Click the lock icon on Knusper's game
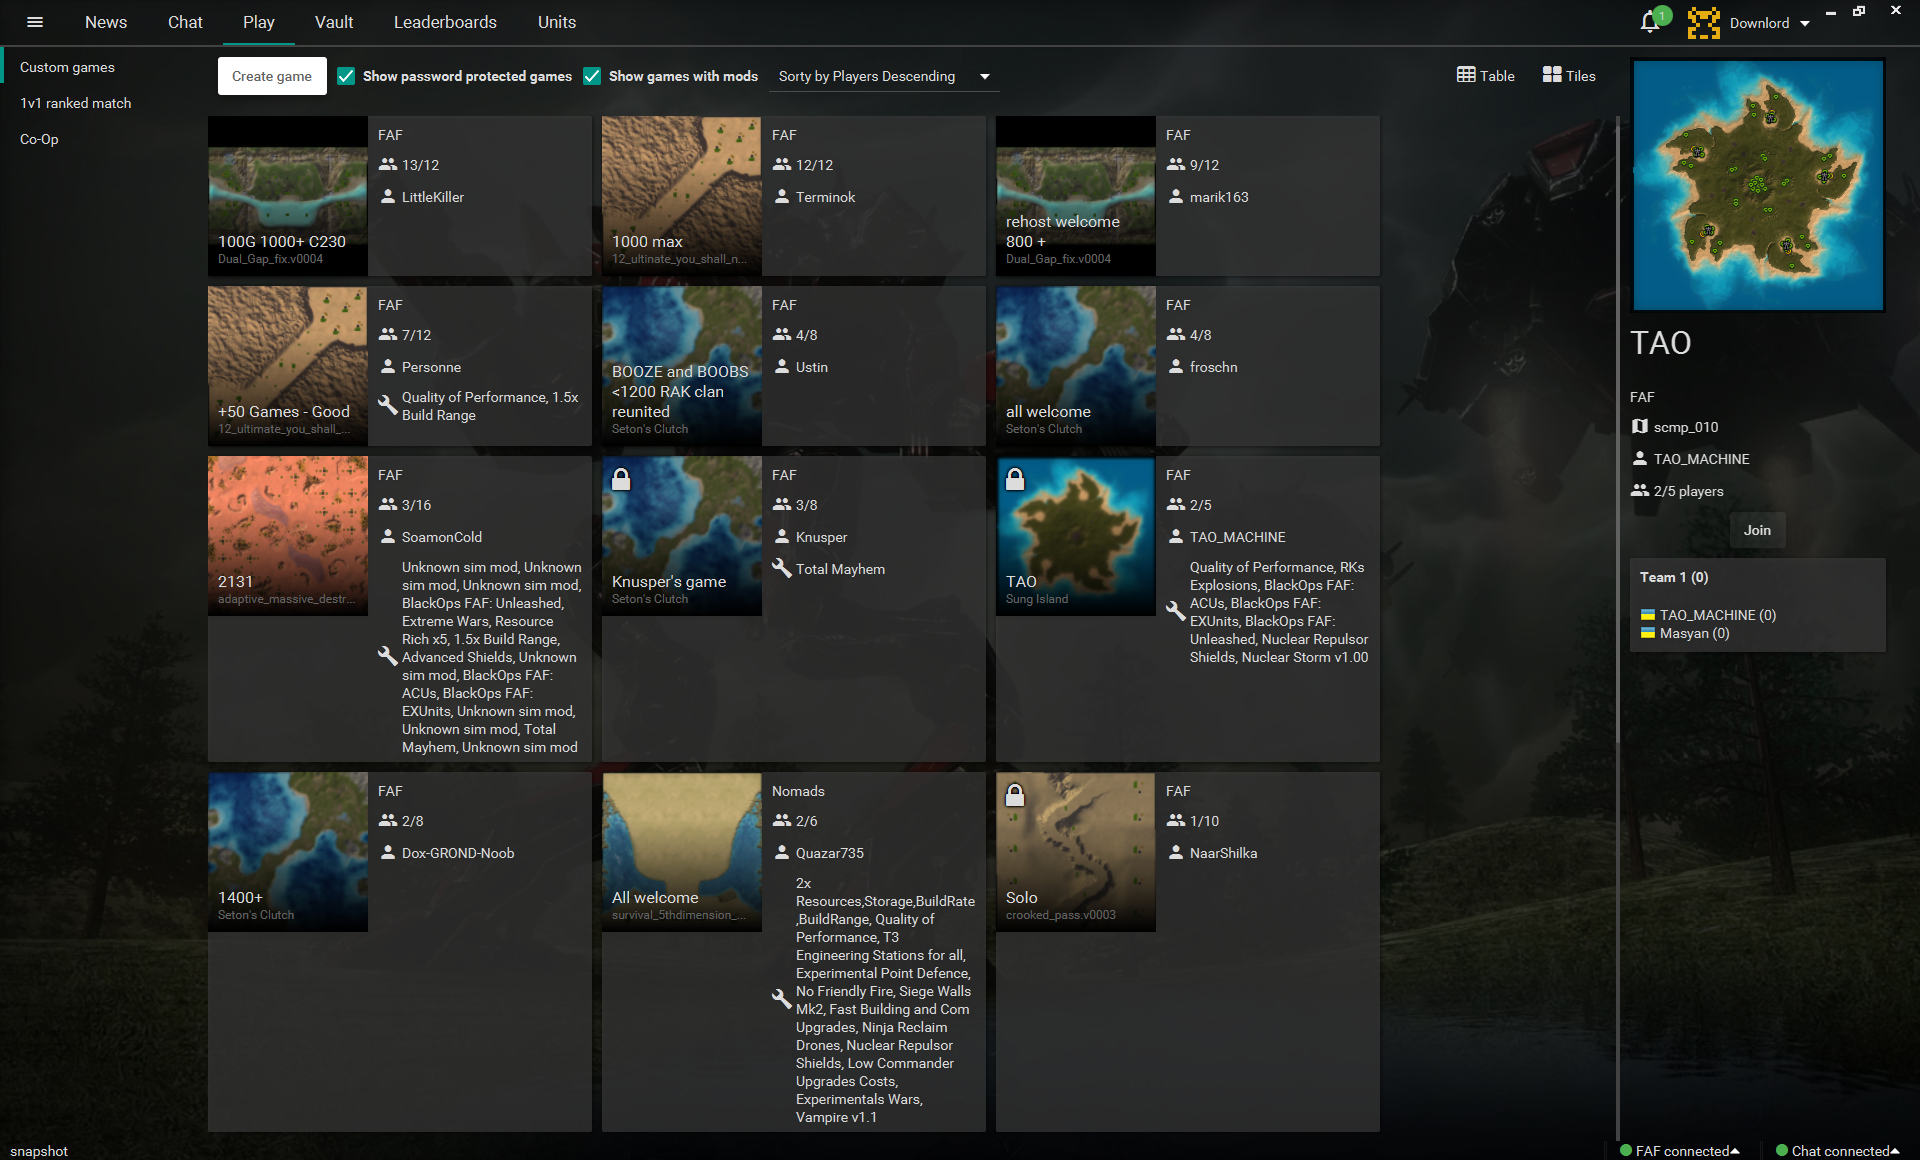Viewport: 1920px width, 1160px height. tap(622, 480)
